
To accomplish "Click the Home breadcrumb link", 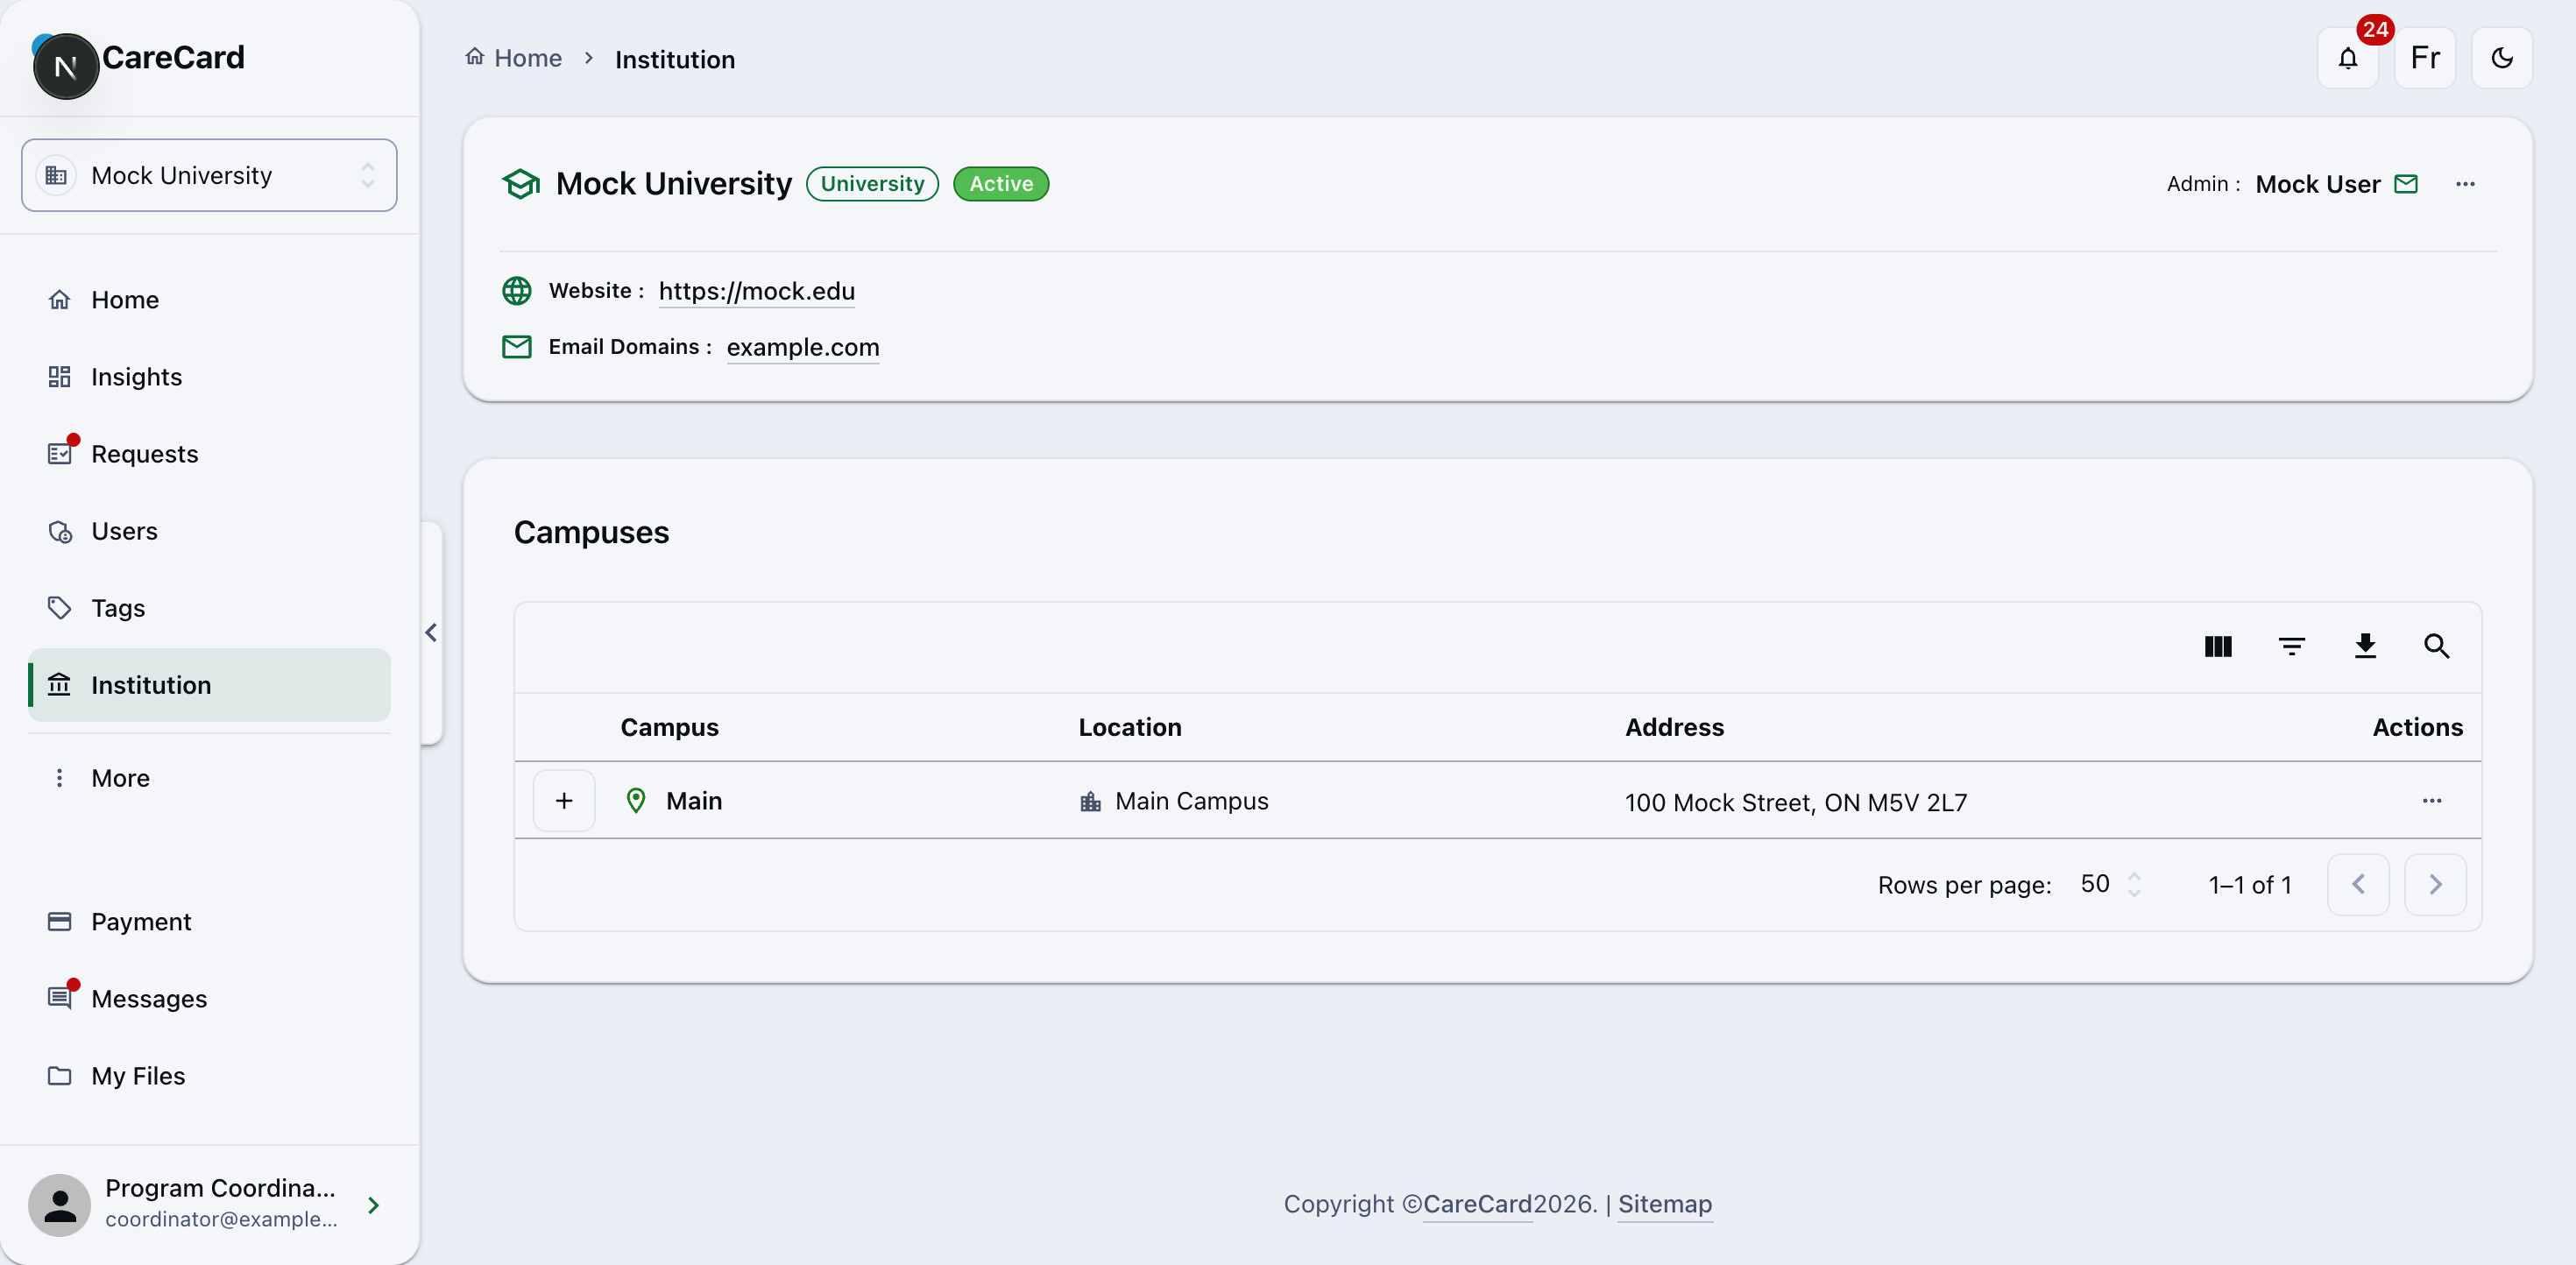I will [514, 58].
